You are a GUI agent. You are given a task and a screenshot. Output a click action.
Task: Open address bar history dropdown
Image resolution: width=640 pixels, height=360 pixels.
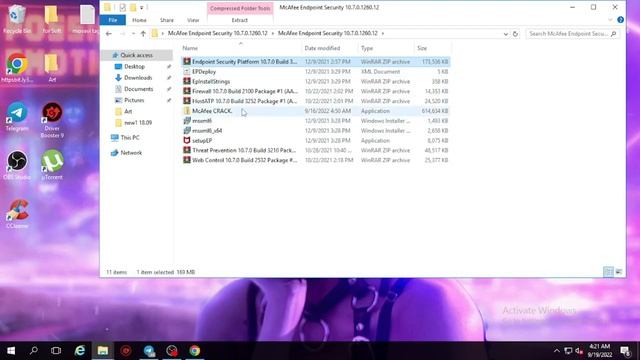pos(506,34)
